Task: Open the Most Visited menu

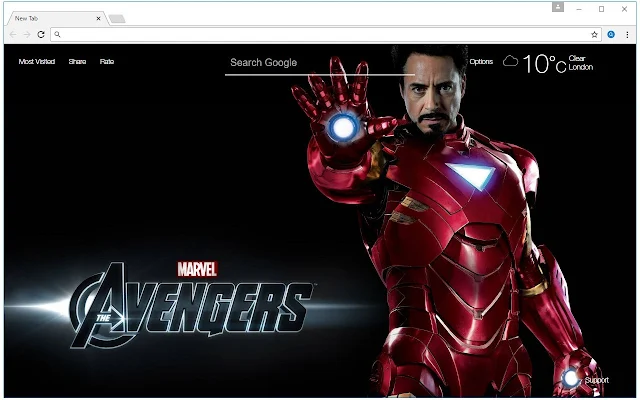Action: (37, 62)
